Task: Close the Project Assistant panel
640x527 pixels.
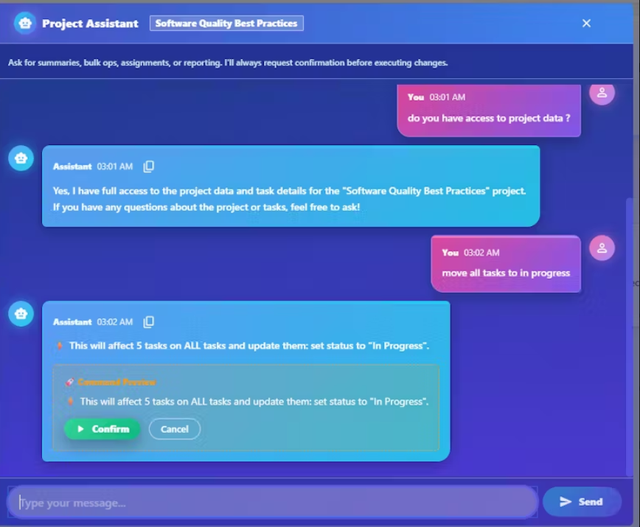Action: [586, 23]
